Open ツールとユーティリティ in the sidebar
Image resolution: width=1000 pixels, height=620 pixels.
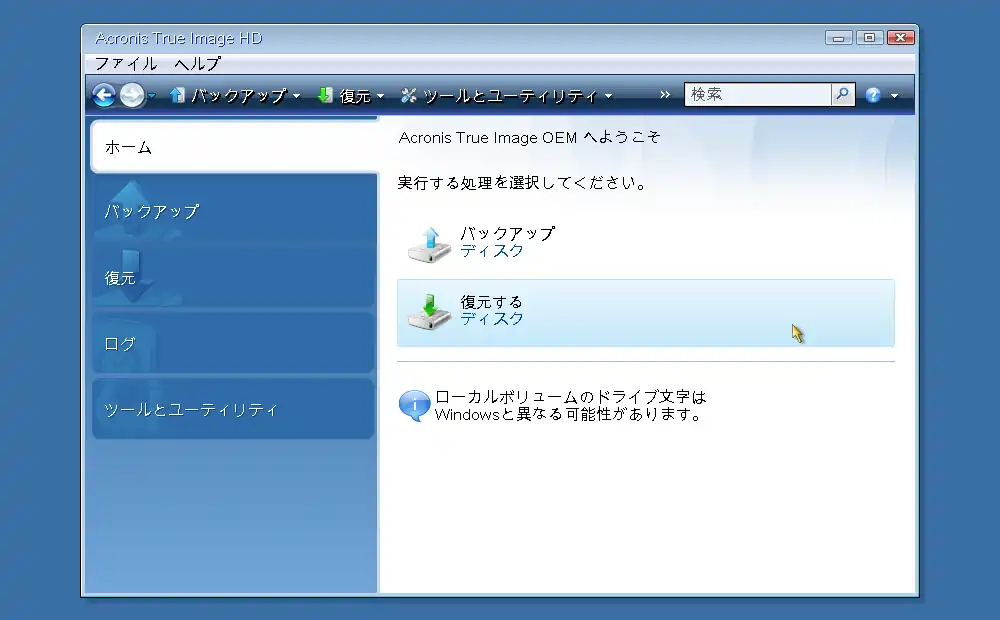234,409
